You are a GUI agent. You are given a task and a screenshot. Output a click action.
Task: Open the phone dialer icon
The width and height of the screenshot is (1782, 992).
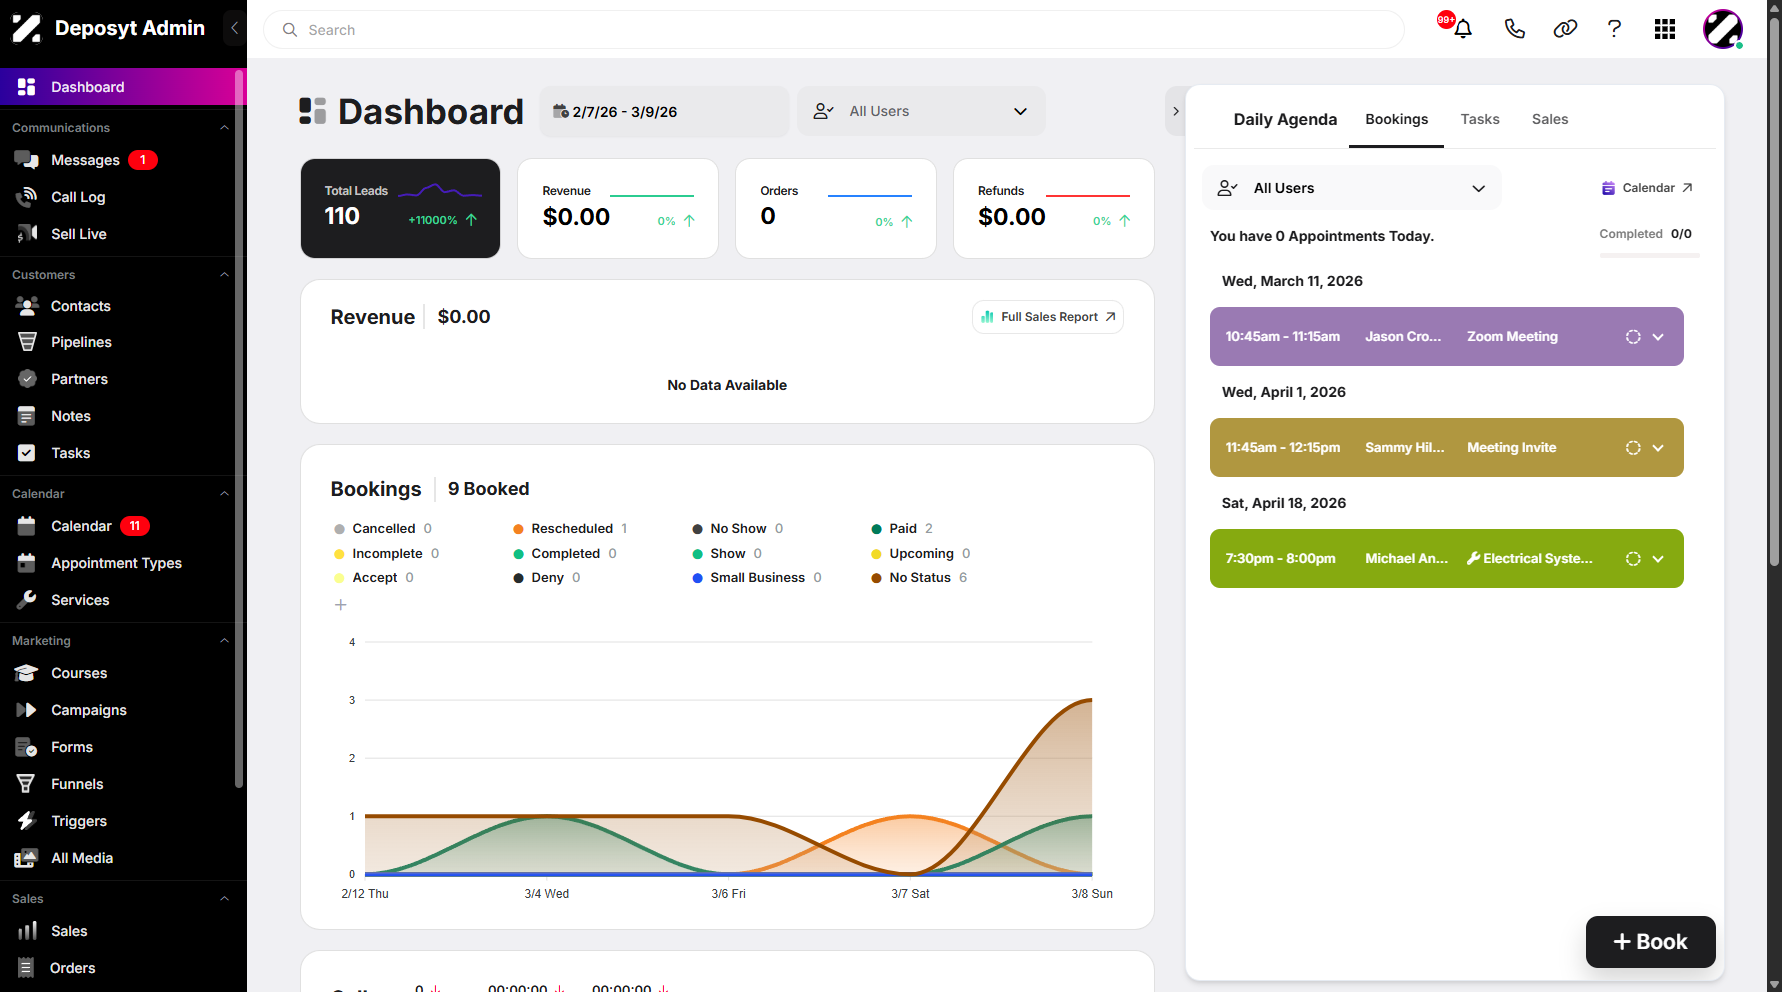(1514, 29)
